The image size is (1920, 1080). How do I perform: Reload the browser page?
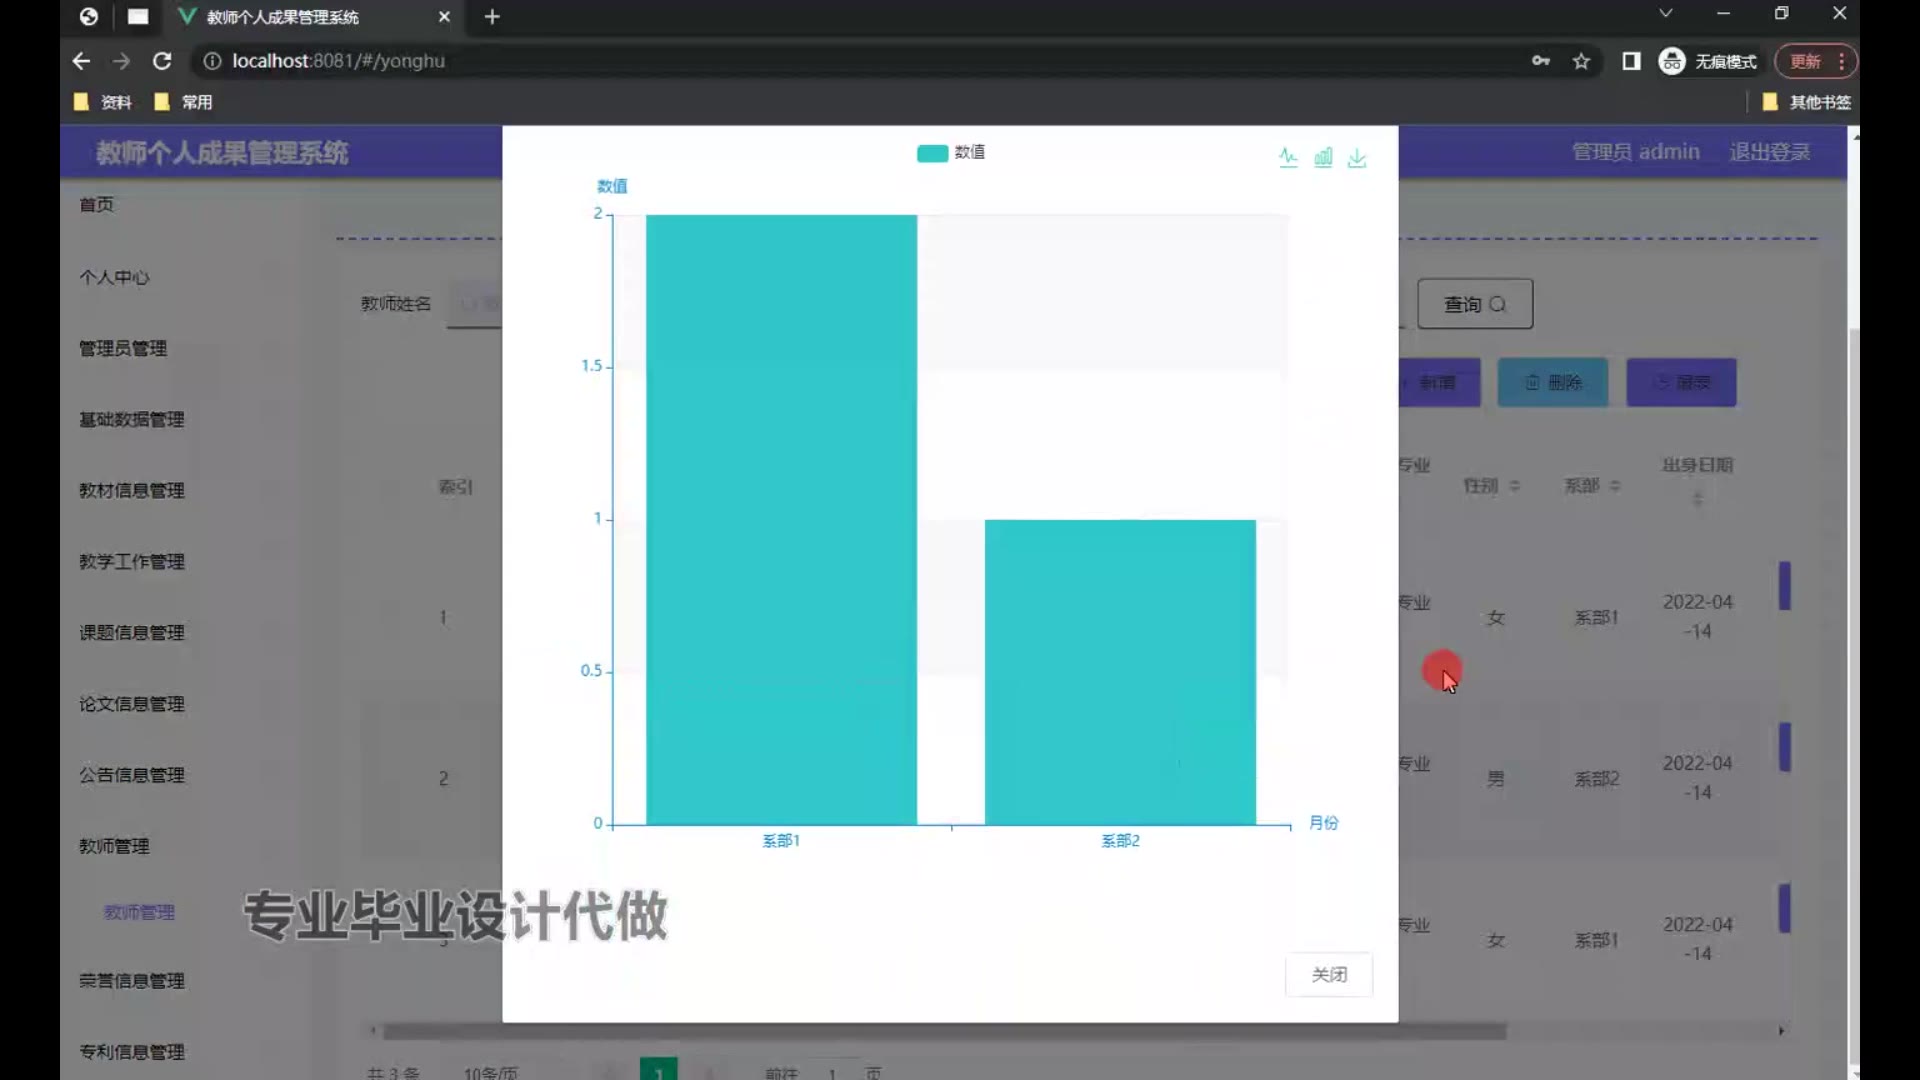pyautogui.click(x=162, y=61)
